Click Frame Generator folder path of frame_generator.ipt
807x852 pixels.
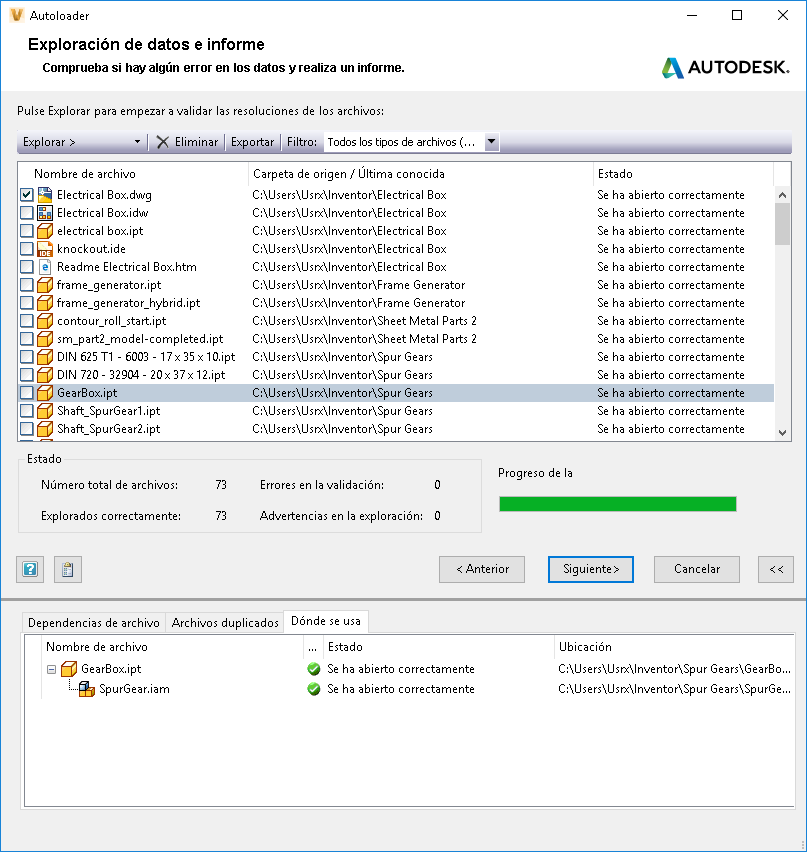coord(359,285)
